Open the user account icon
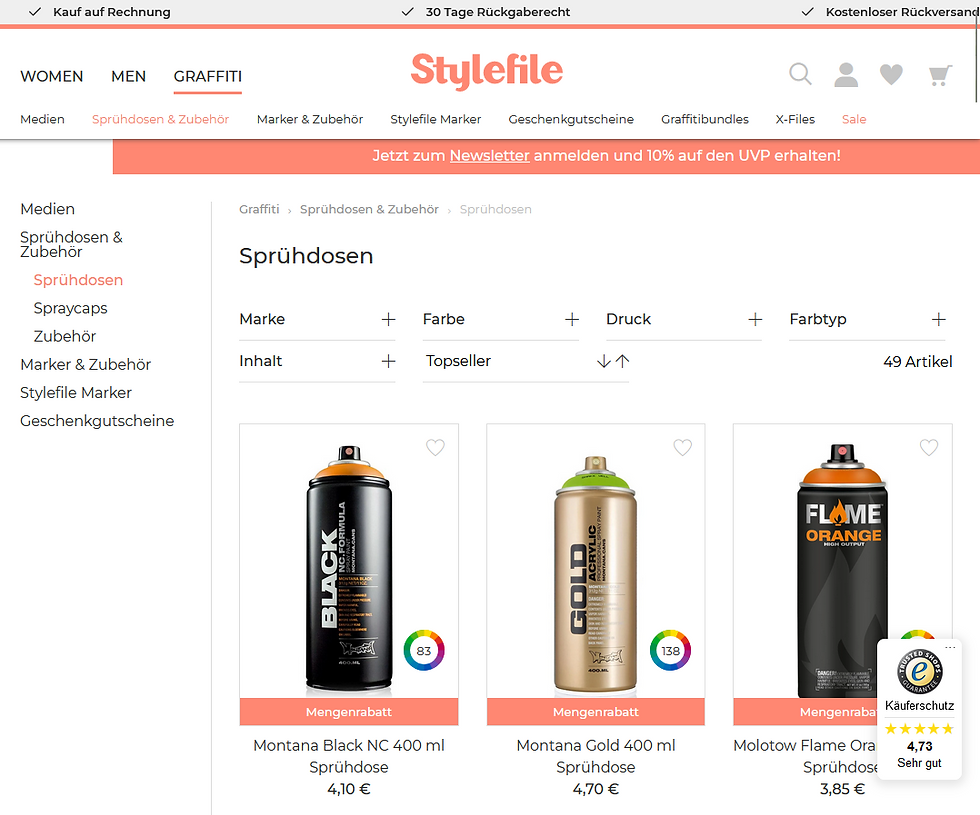The image size is (980, 815). click(846, 74)
